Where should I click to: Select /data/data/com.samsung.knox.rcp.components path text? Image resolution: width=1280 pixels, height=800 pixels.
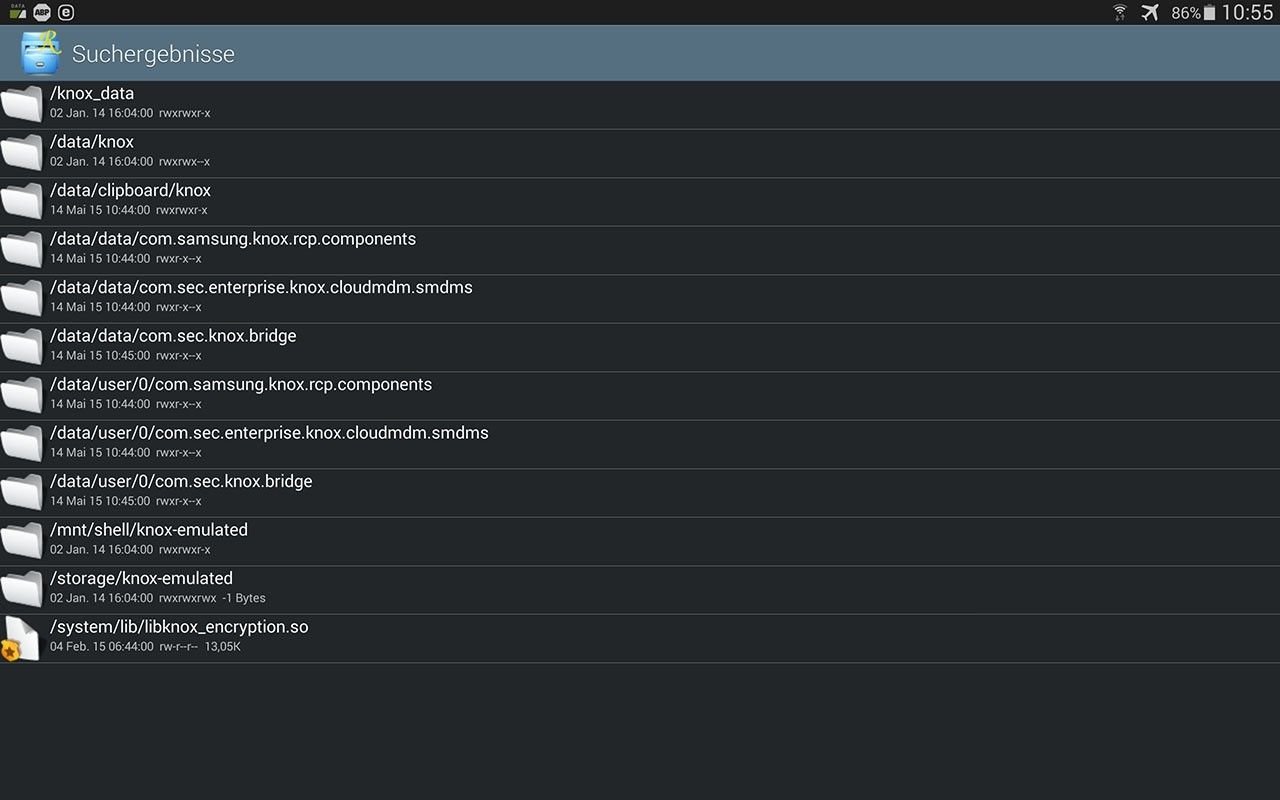click(x=233, y=239)
